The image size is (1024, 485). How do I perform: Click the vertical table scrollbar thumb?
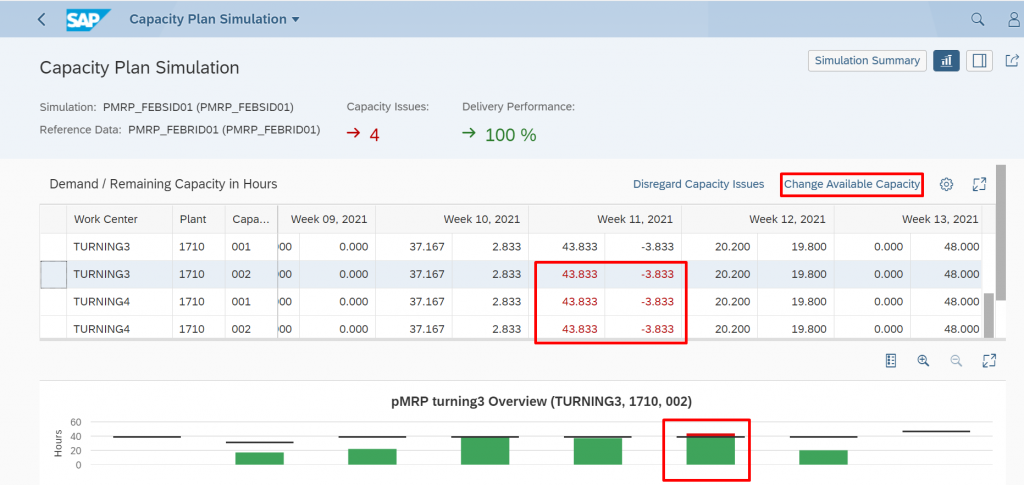click(x=989, y=315)
